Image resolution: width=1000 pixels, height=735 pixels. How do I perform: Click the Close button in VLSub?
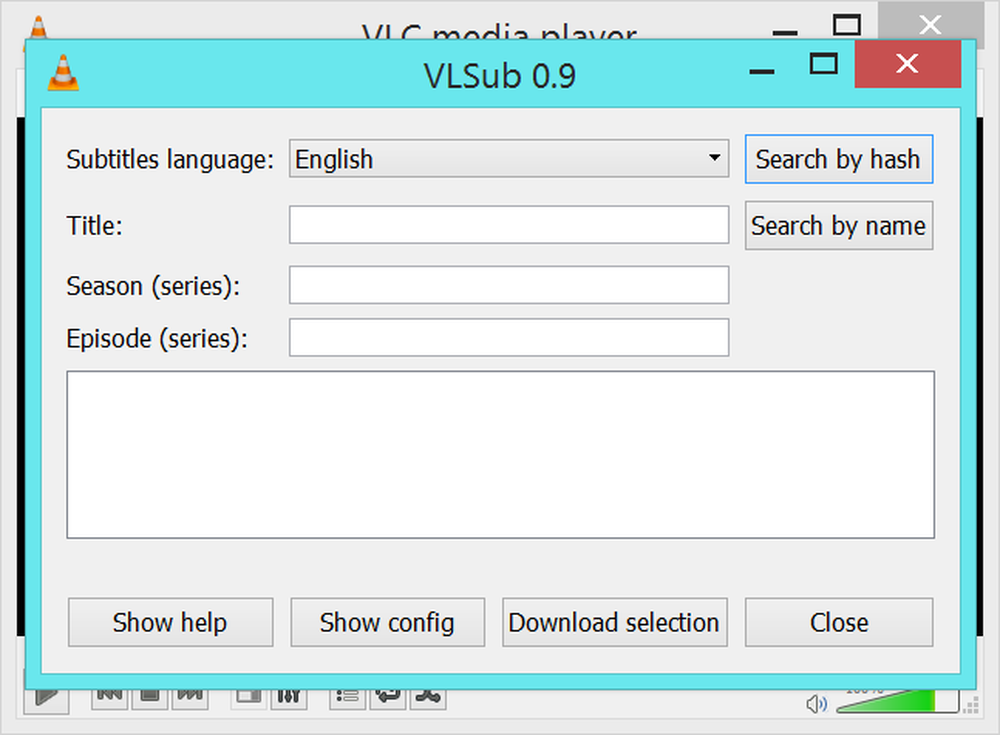tap(839, 622)
